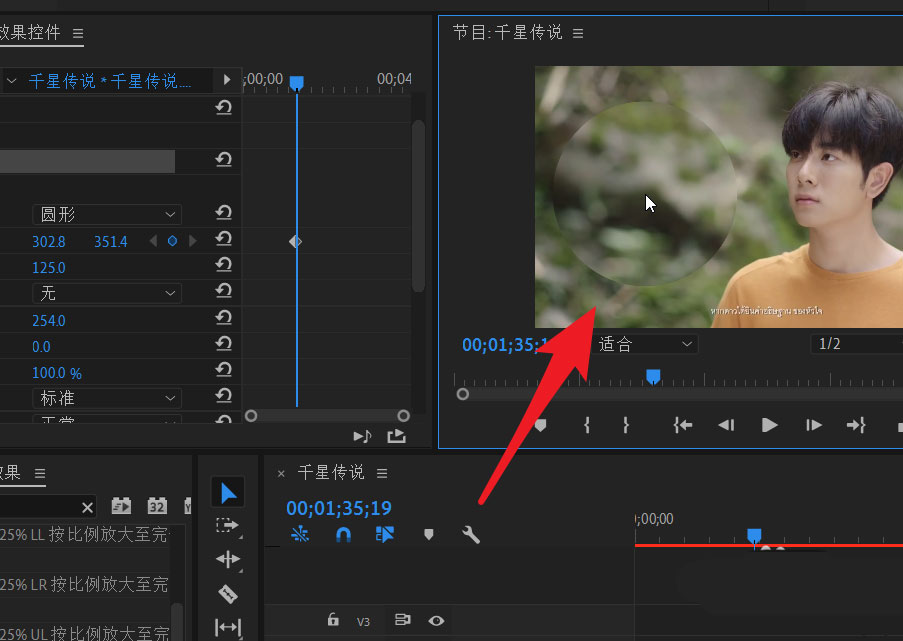Toggle timeline snap magnet
903x641 pixels.
coord(343,535)
